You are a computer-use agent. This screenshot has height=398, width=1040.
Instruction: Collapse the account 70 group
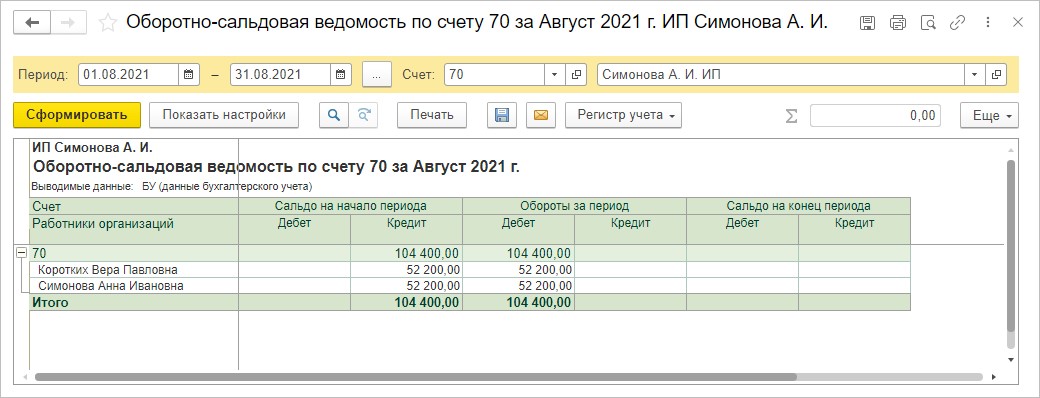21,253
